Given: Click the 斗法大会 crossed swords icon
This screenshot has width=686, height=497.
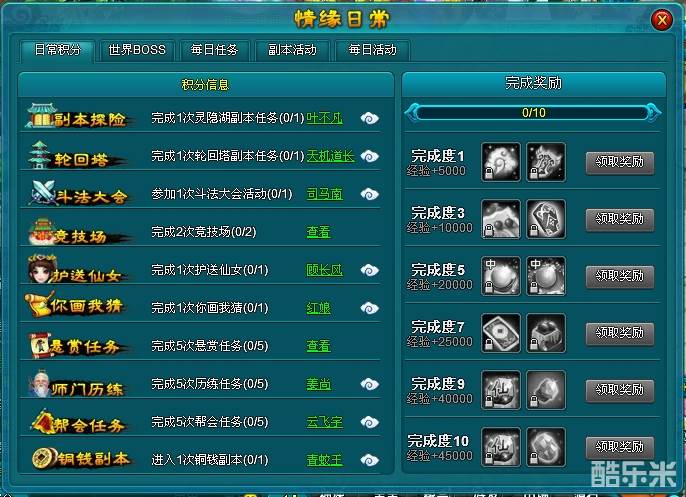Looking at the screenshot, I should [42, 192].
